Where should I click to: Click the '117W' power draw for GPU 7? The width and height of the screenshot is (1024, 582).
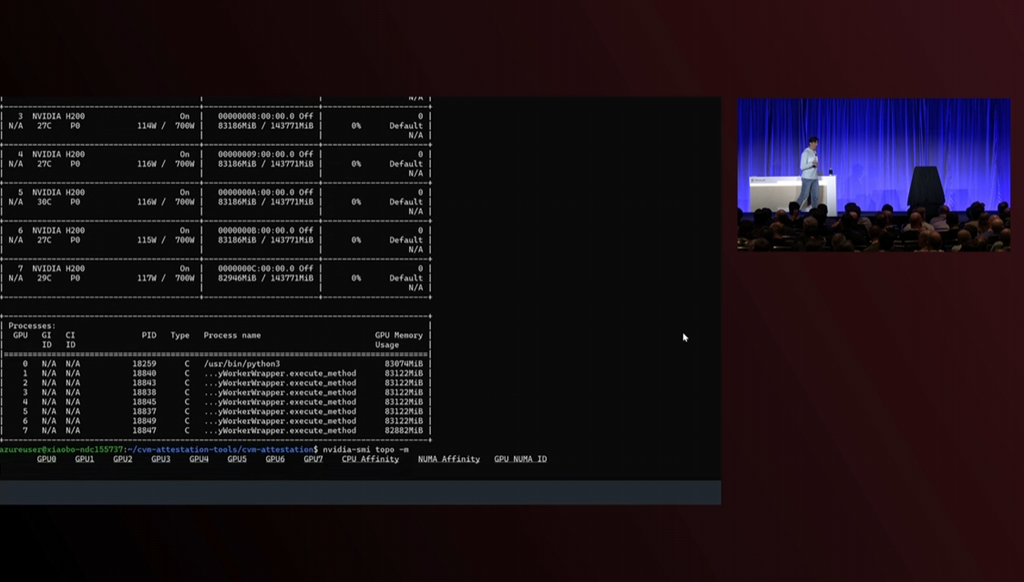pos(146,278)
